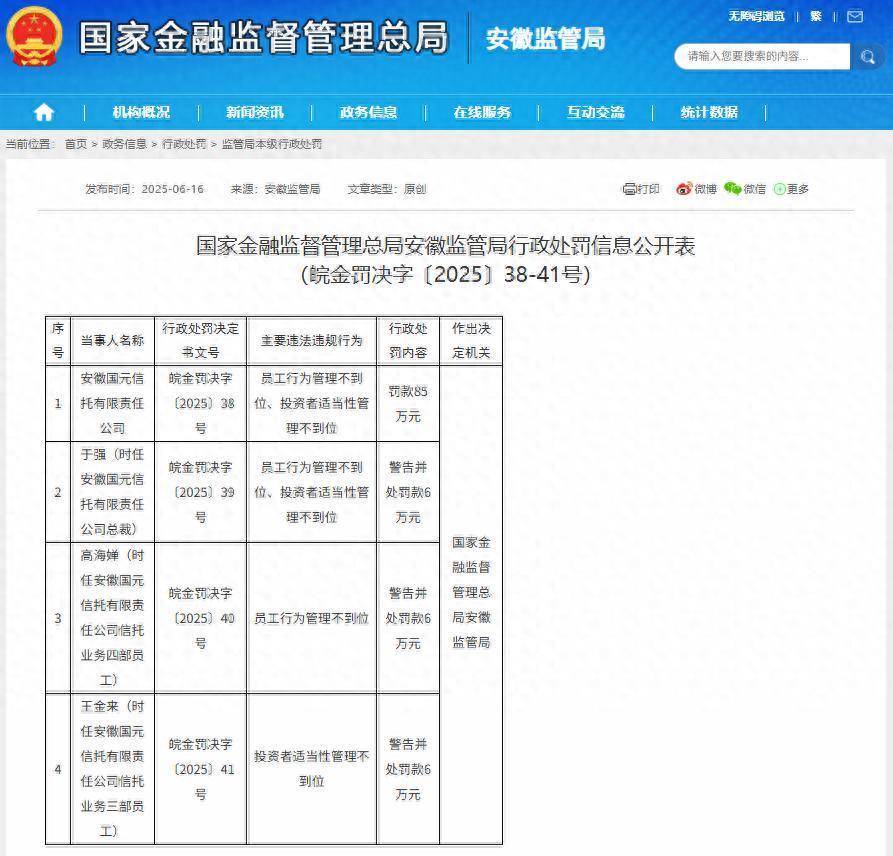The image size is (893, 856).
Task: Click the article title heading
Action: 445,260
